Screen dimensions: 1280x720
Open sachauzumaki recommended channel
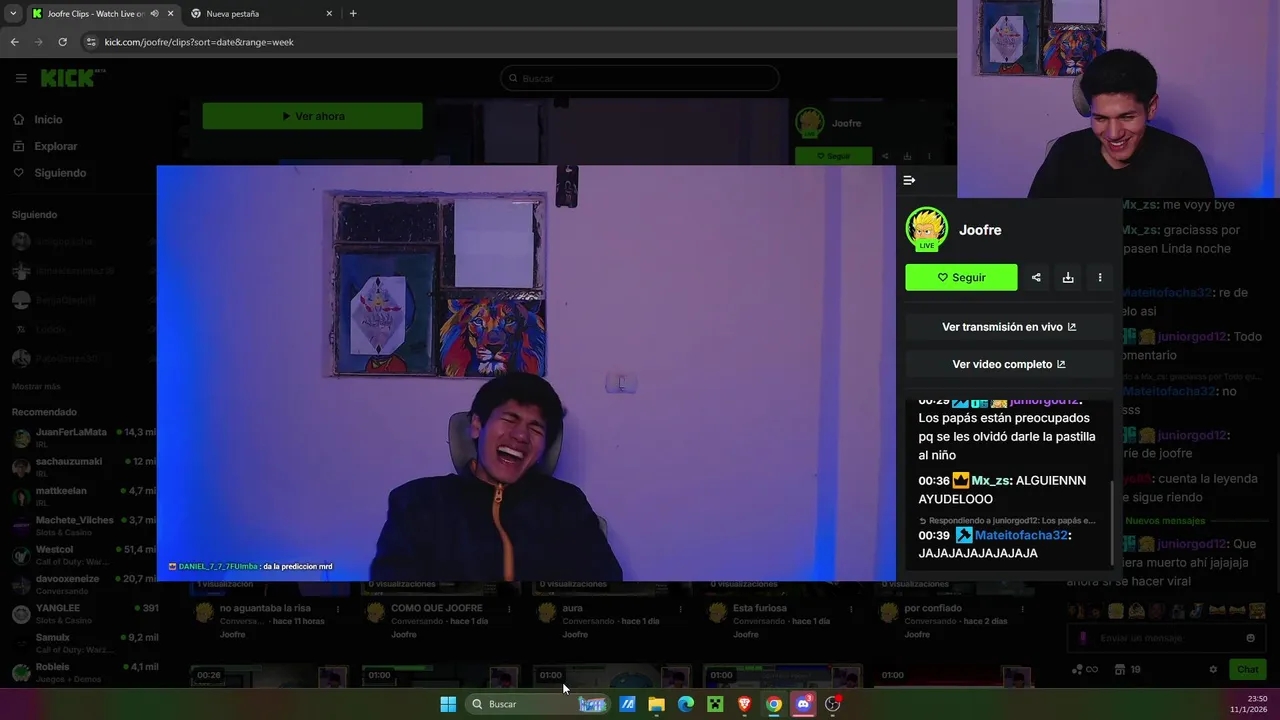point(84,466)
